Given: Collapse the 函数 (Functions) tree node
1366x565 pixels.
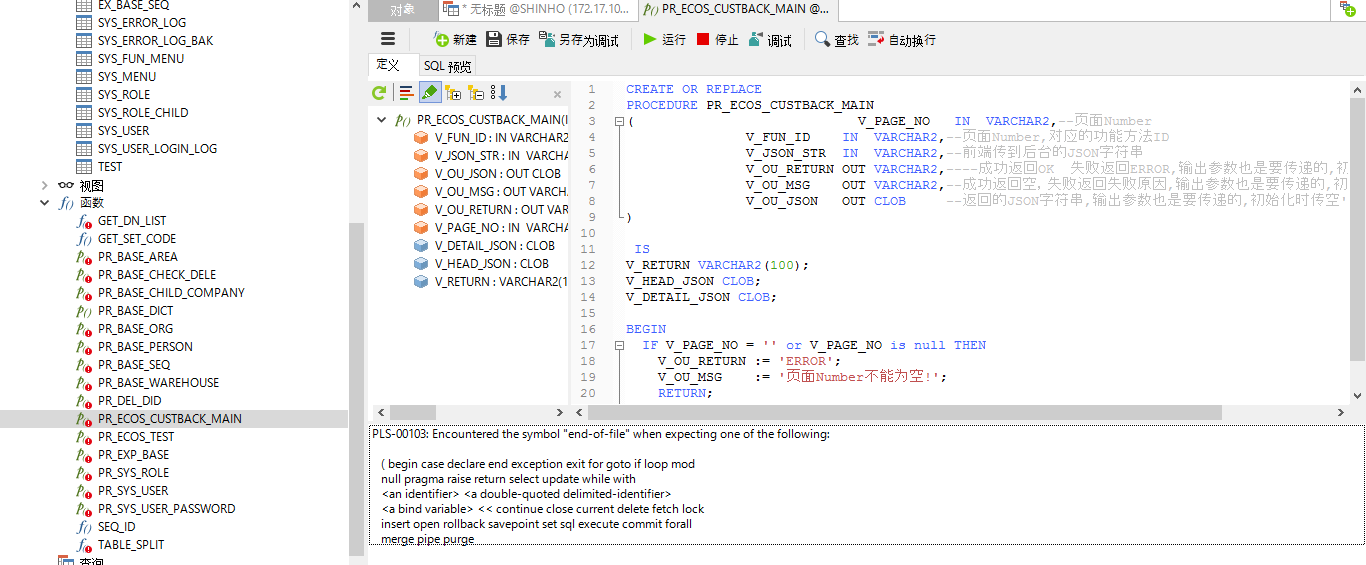Looking at the screenshot, I should [x=44, y=203].
